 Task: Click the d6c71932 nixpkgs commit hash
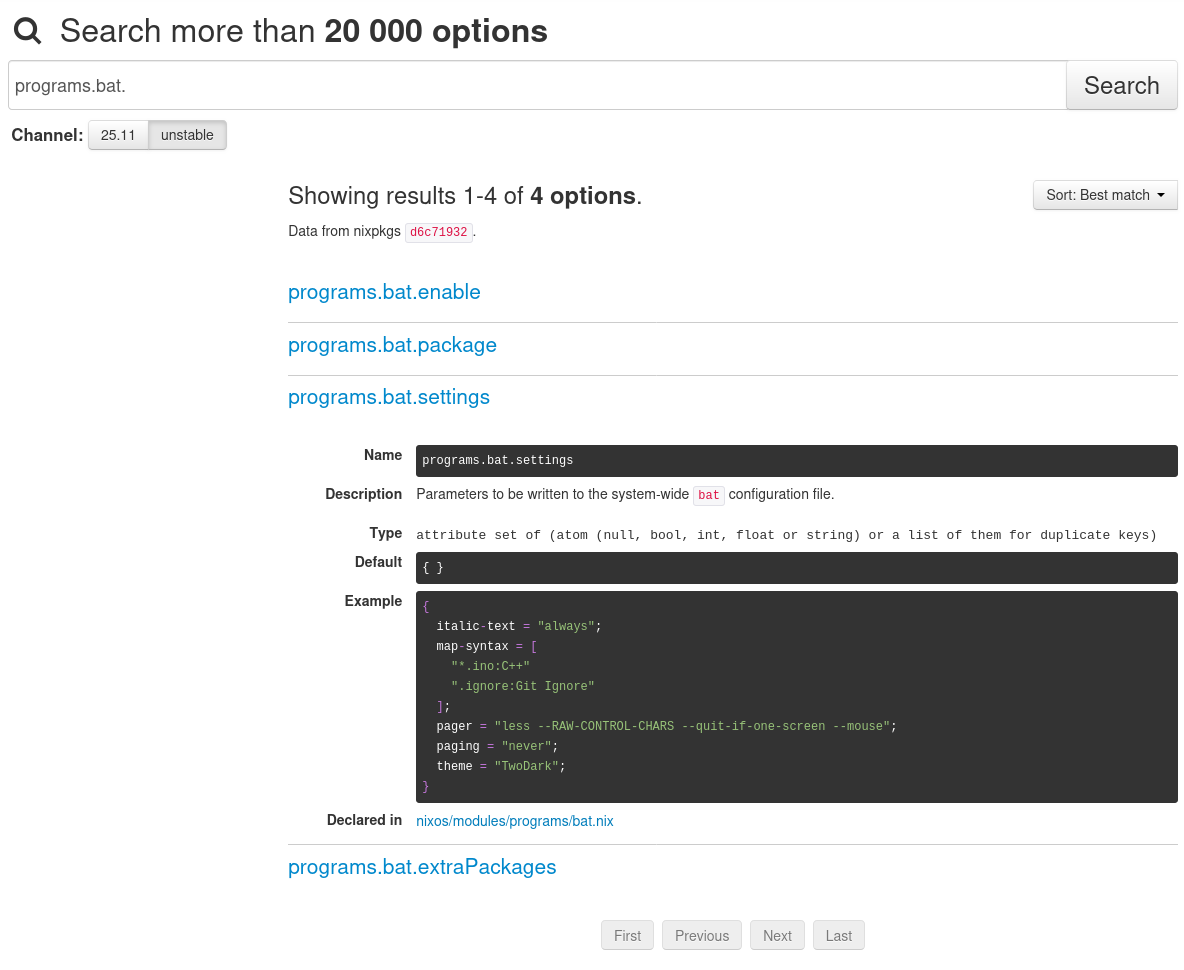(x=438, y=232)
